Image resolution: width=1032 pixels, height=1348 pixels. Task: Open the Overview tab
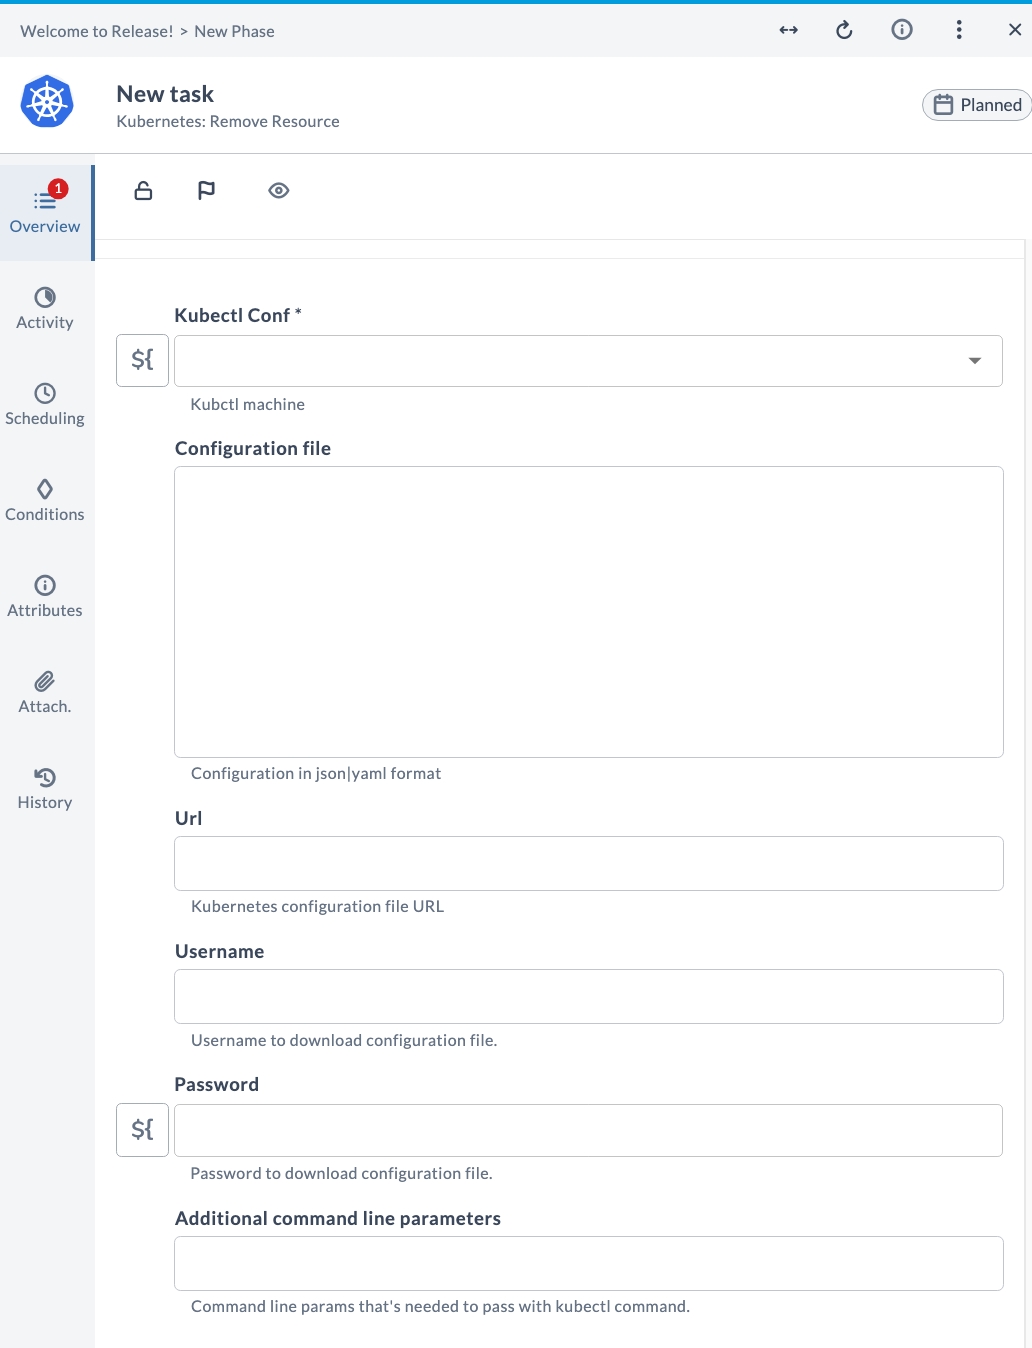pos(45,212)
